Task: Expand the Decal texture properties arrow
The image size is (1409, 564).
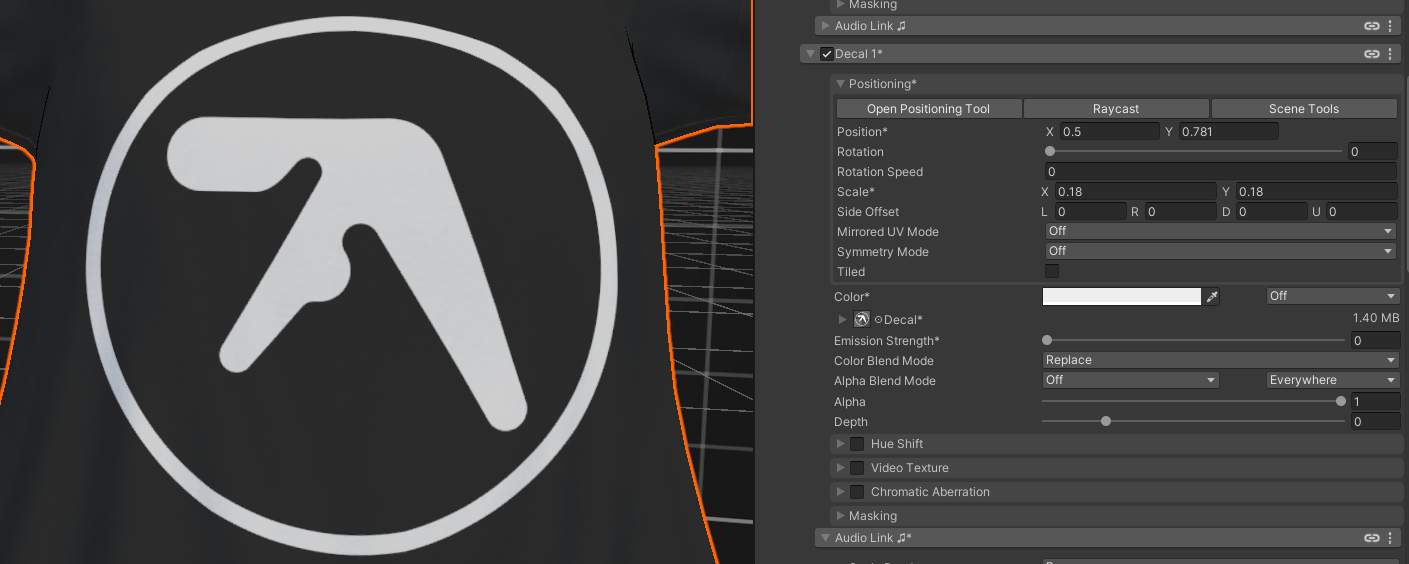Action: coord(843,320)
